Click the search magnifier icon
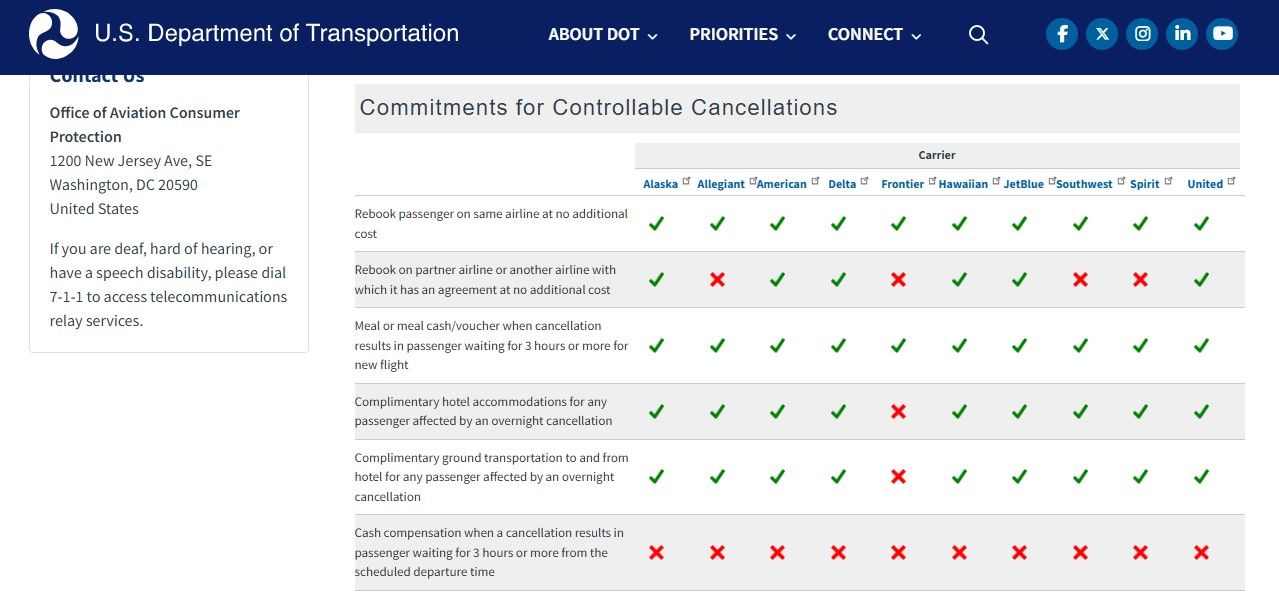1279x602 pixels. tap(978, 35)
